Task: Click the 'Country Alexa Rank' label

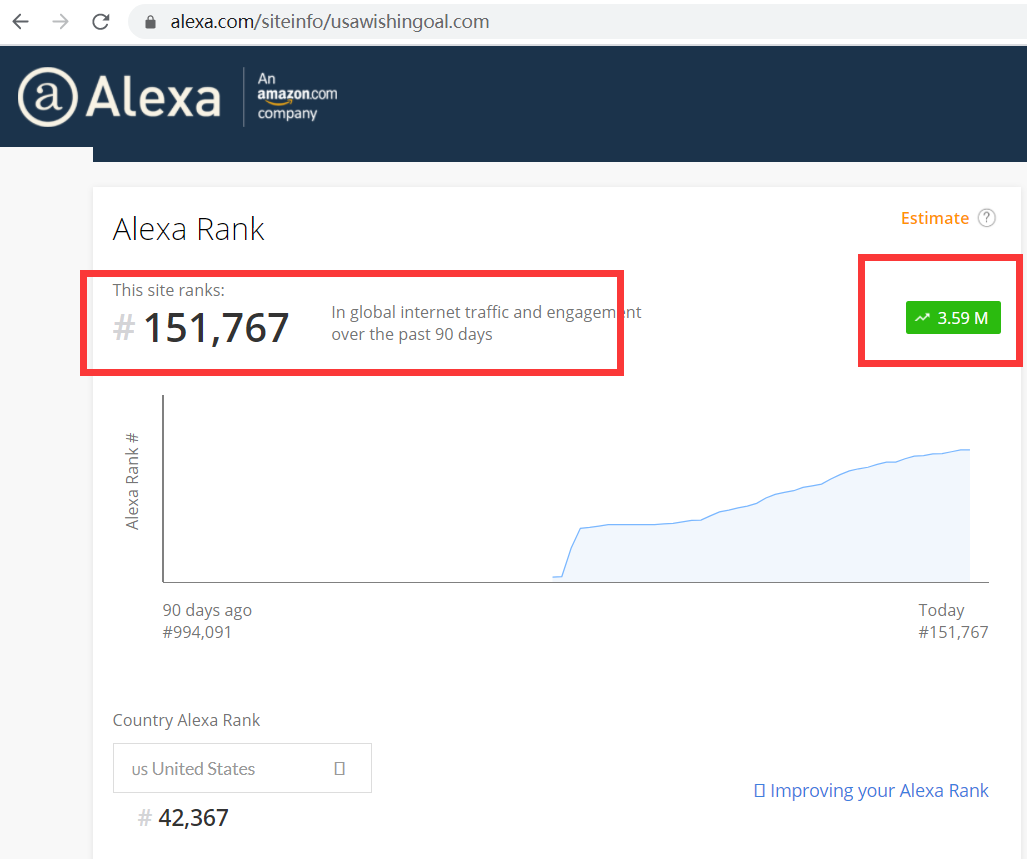Action: click(186, 720)
